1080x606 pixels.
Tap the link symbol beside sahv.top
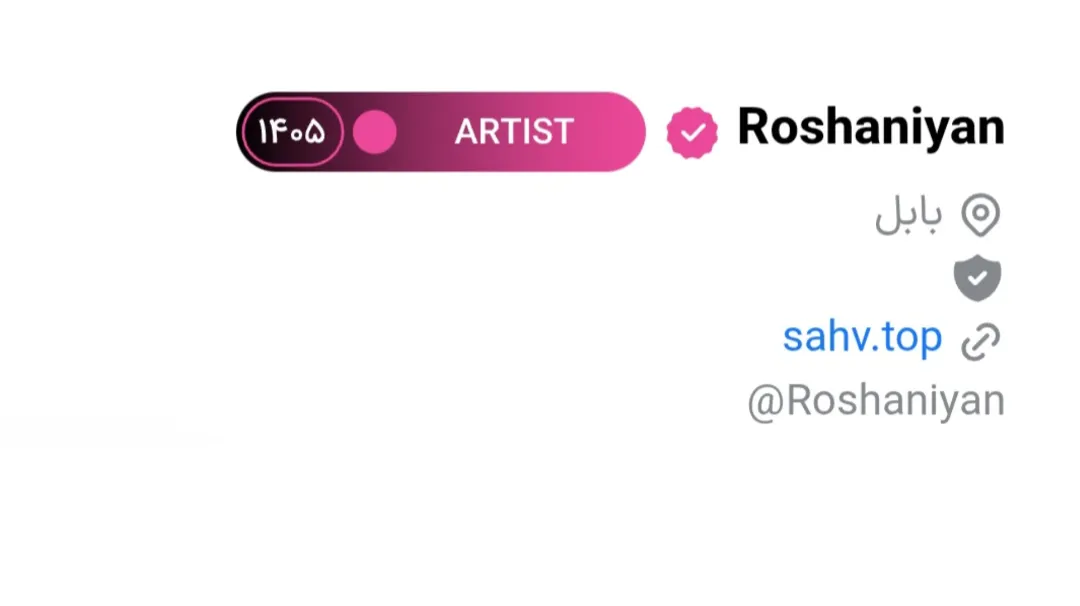point(981,341)
